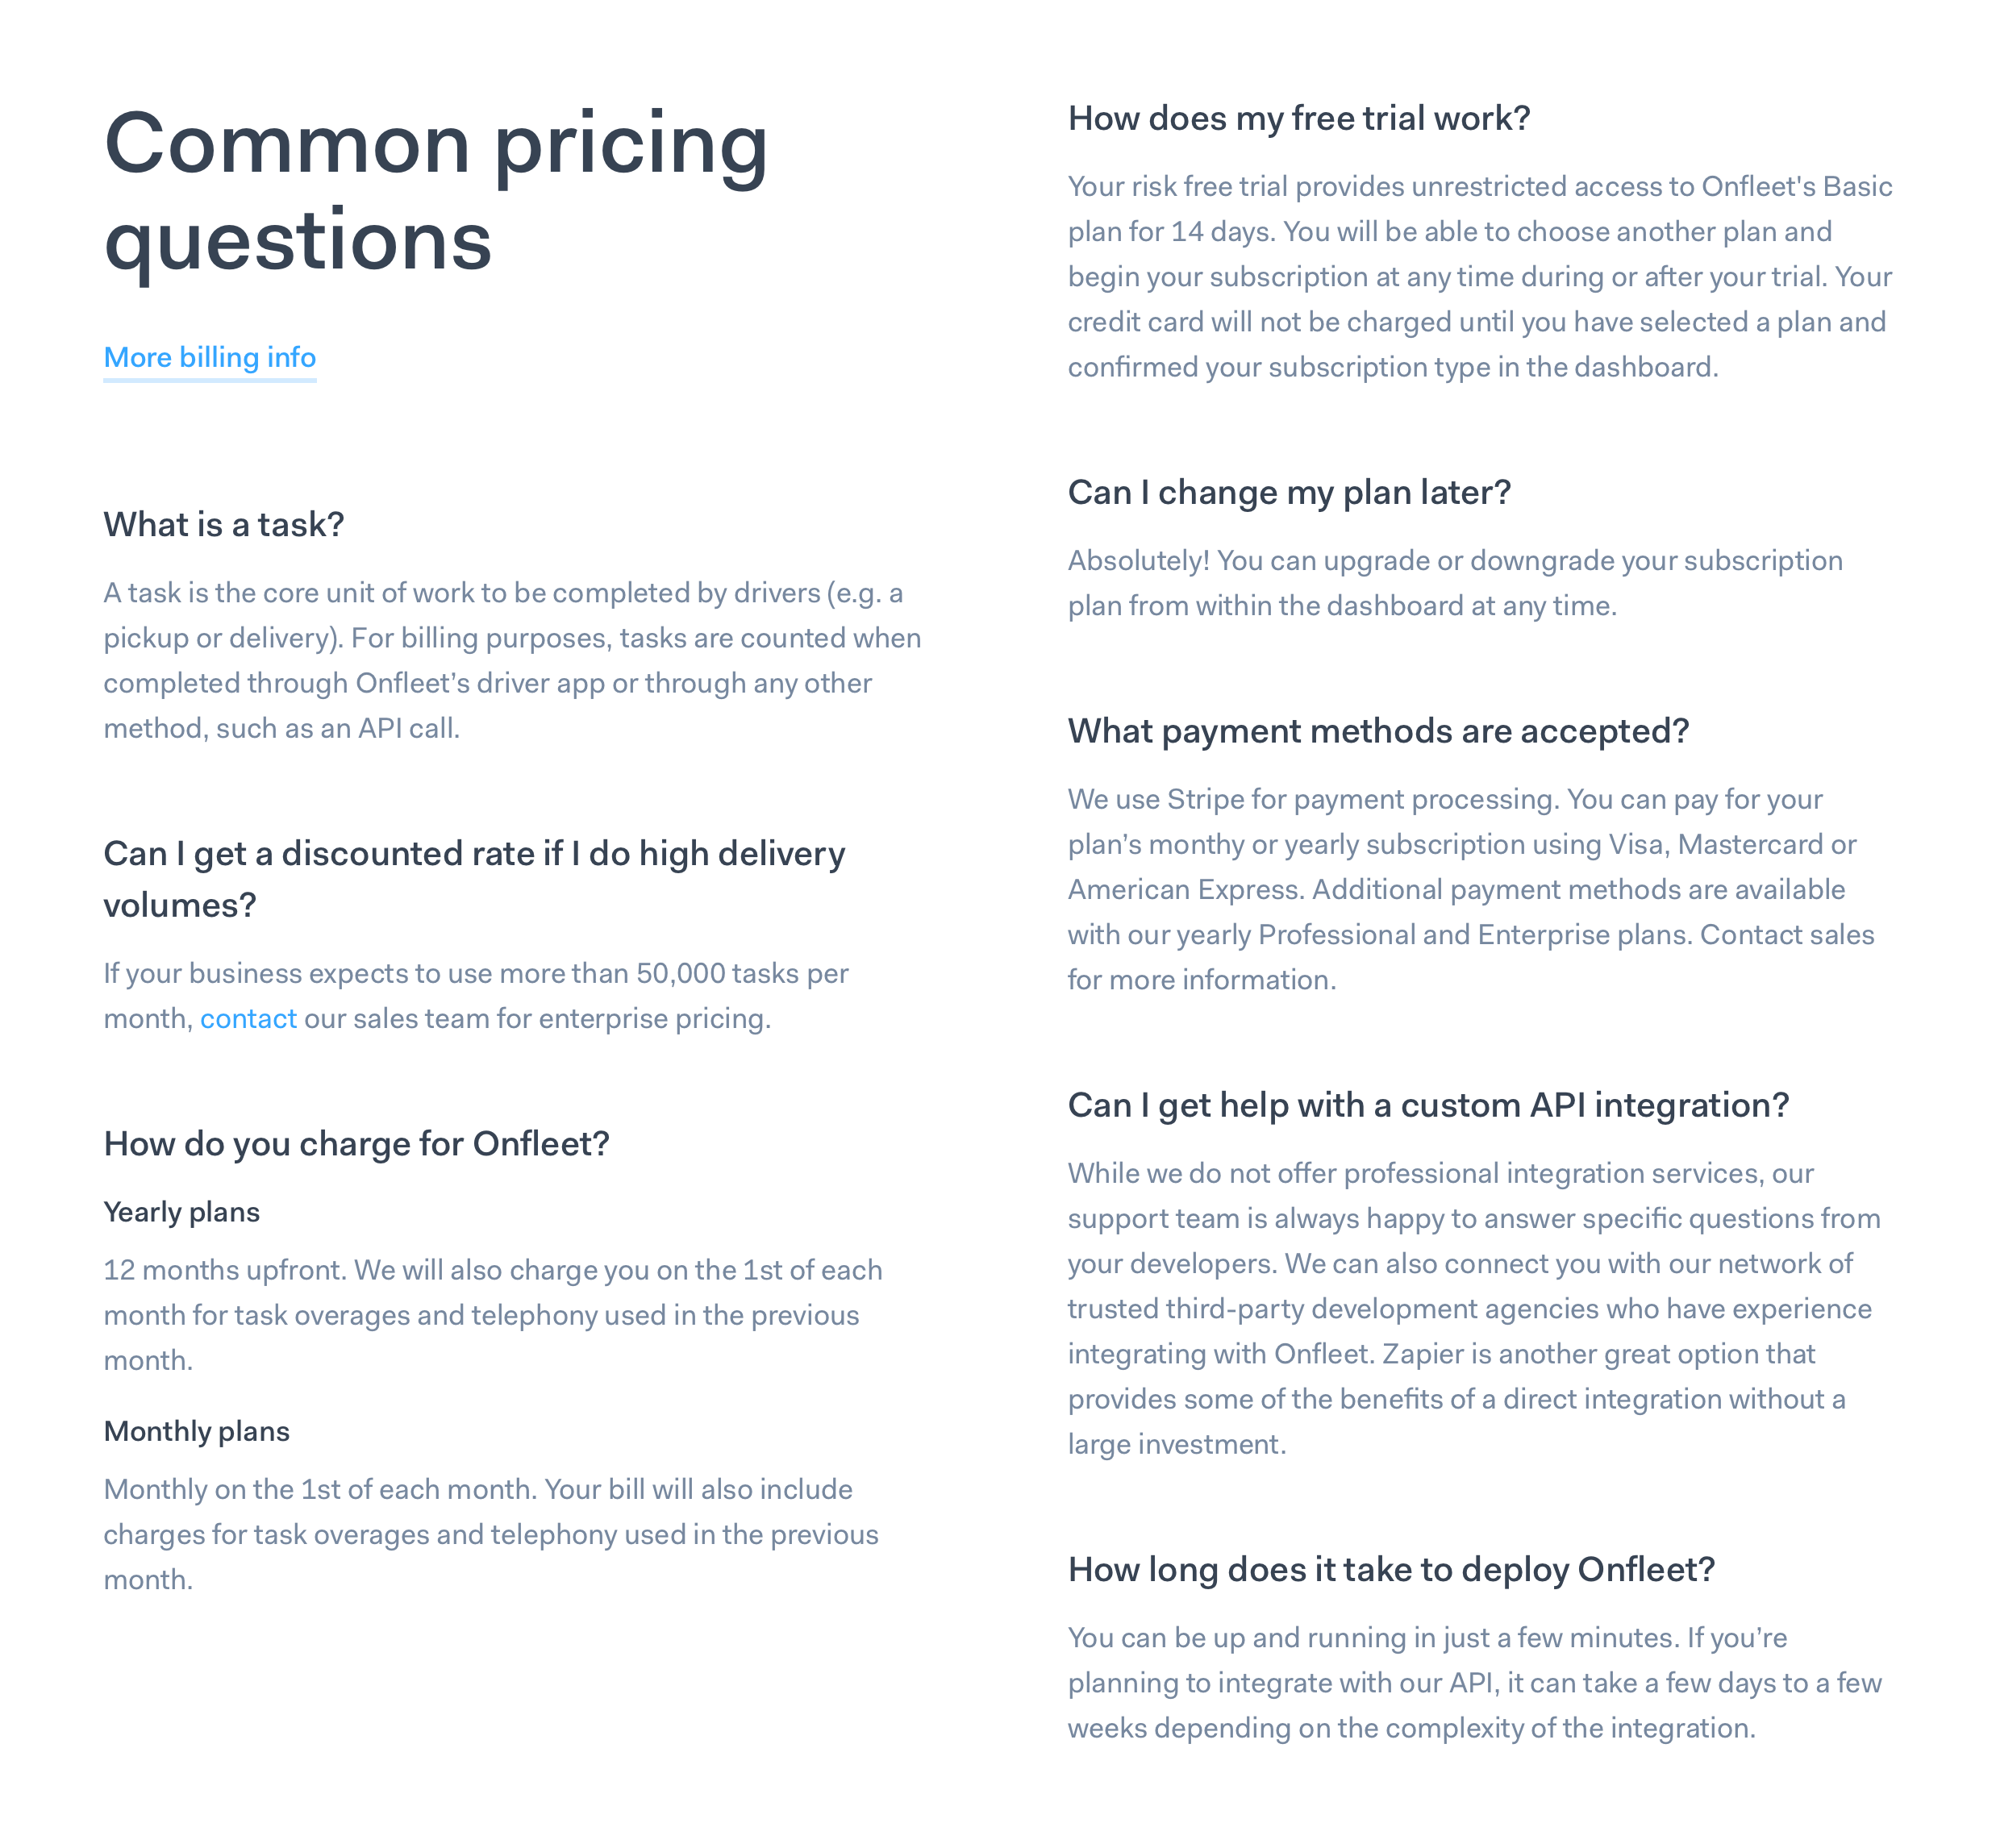This screenshot has width=1996, height=1848.
Task: Click 'How long does it take to deploy Onfleet?'
Action: point(1390,1569)
